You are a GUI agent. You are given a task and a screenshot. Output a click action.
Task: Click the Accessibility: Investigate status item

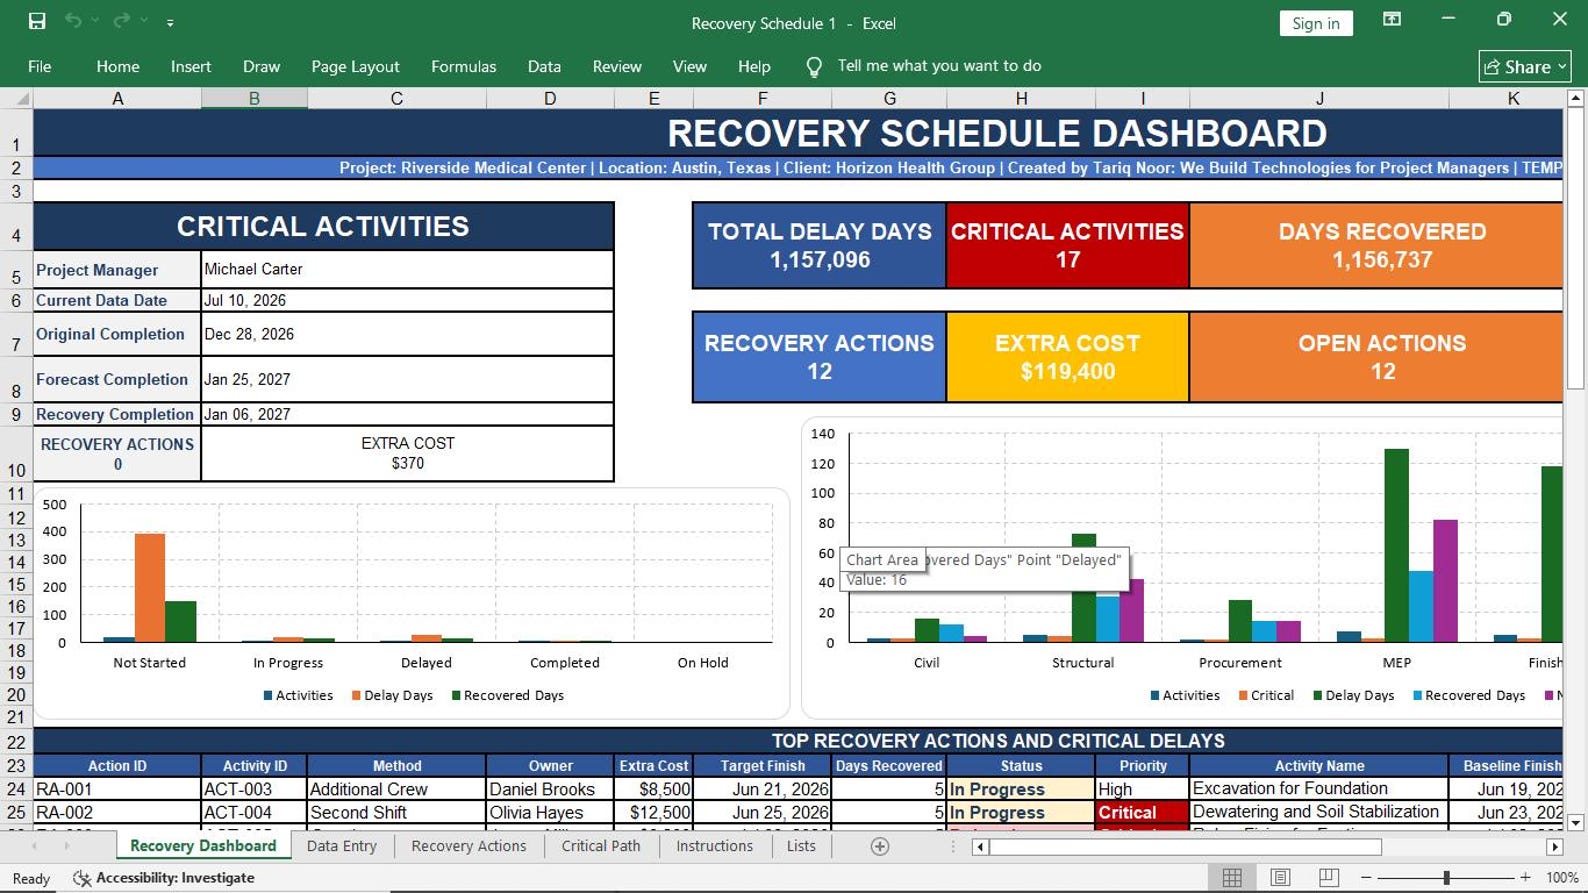(x=164, y=878)
